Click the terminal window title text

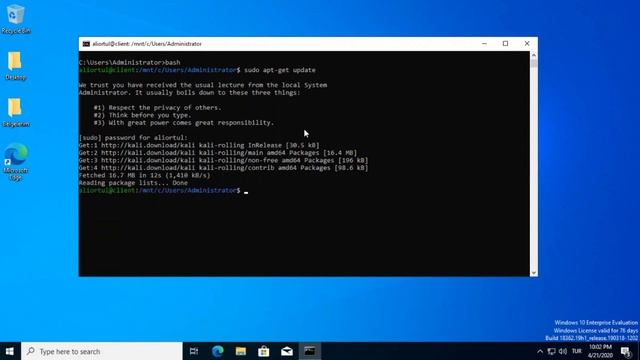pyautogui.click(x=147, y=44)
